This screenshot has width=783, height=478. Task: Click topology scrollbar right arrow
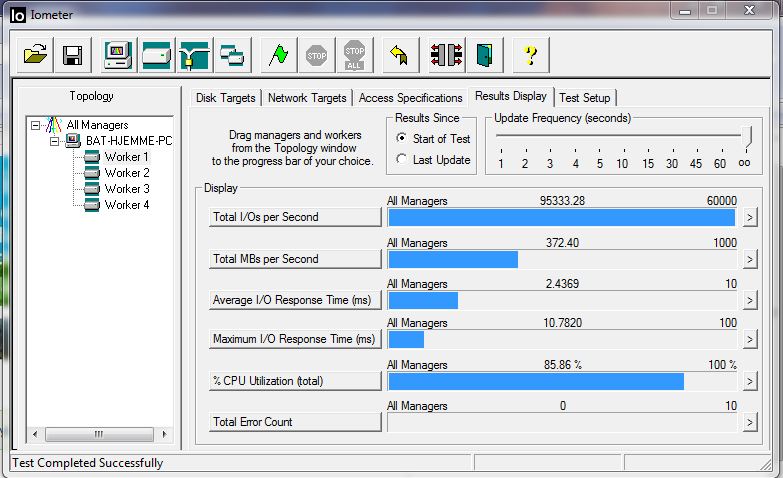click(165, 434)
